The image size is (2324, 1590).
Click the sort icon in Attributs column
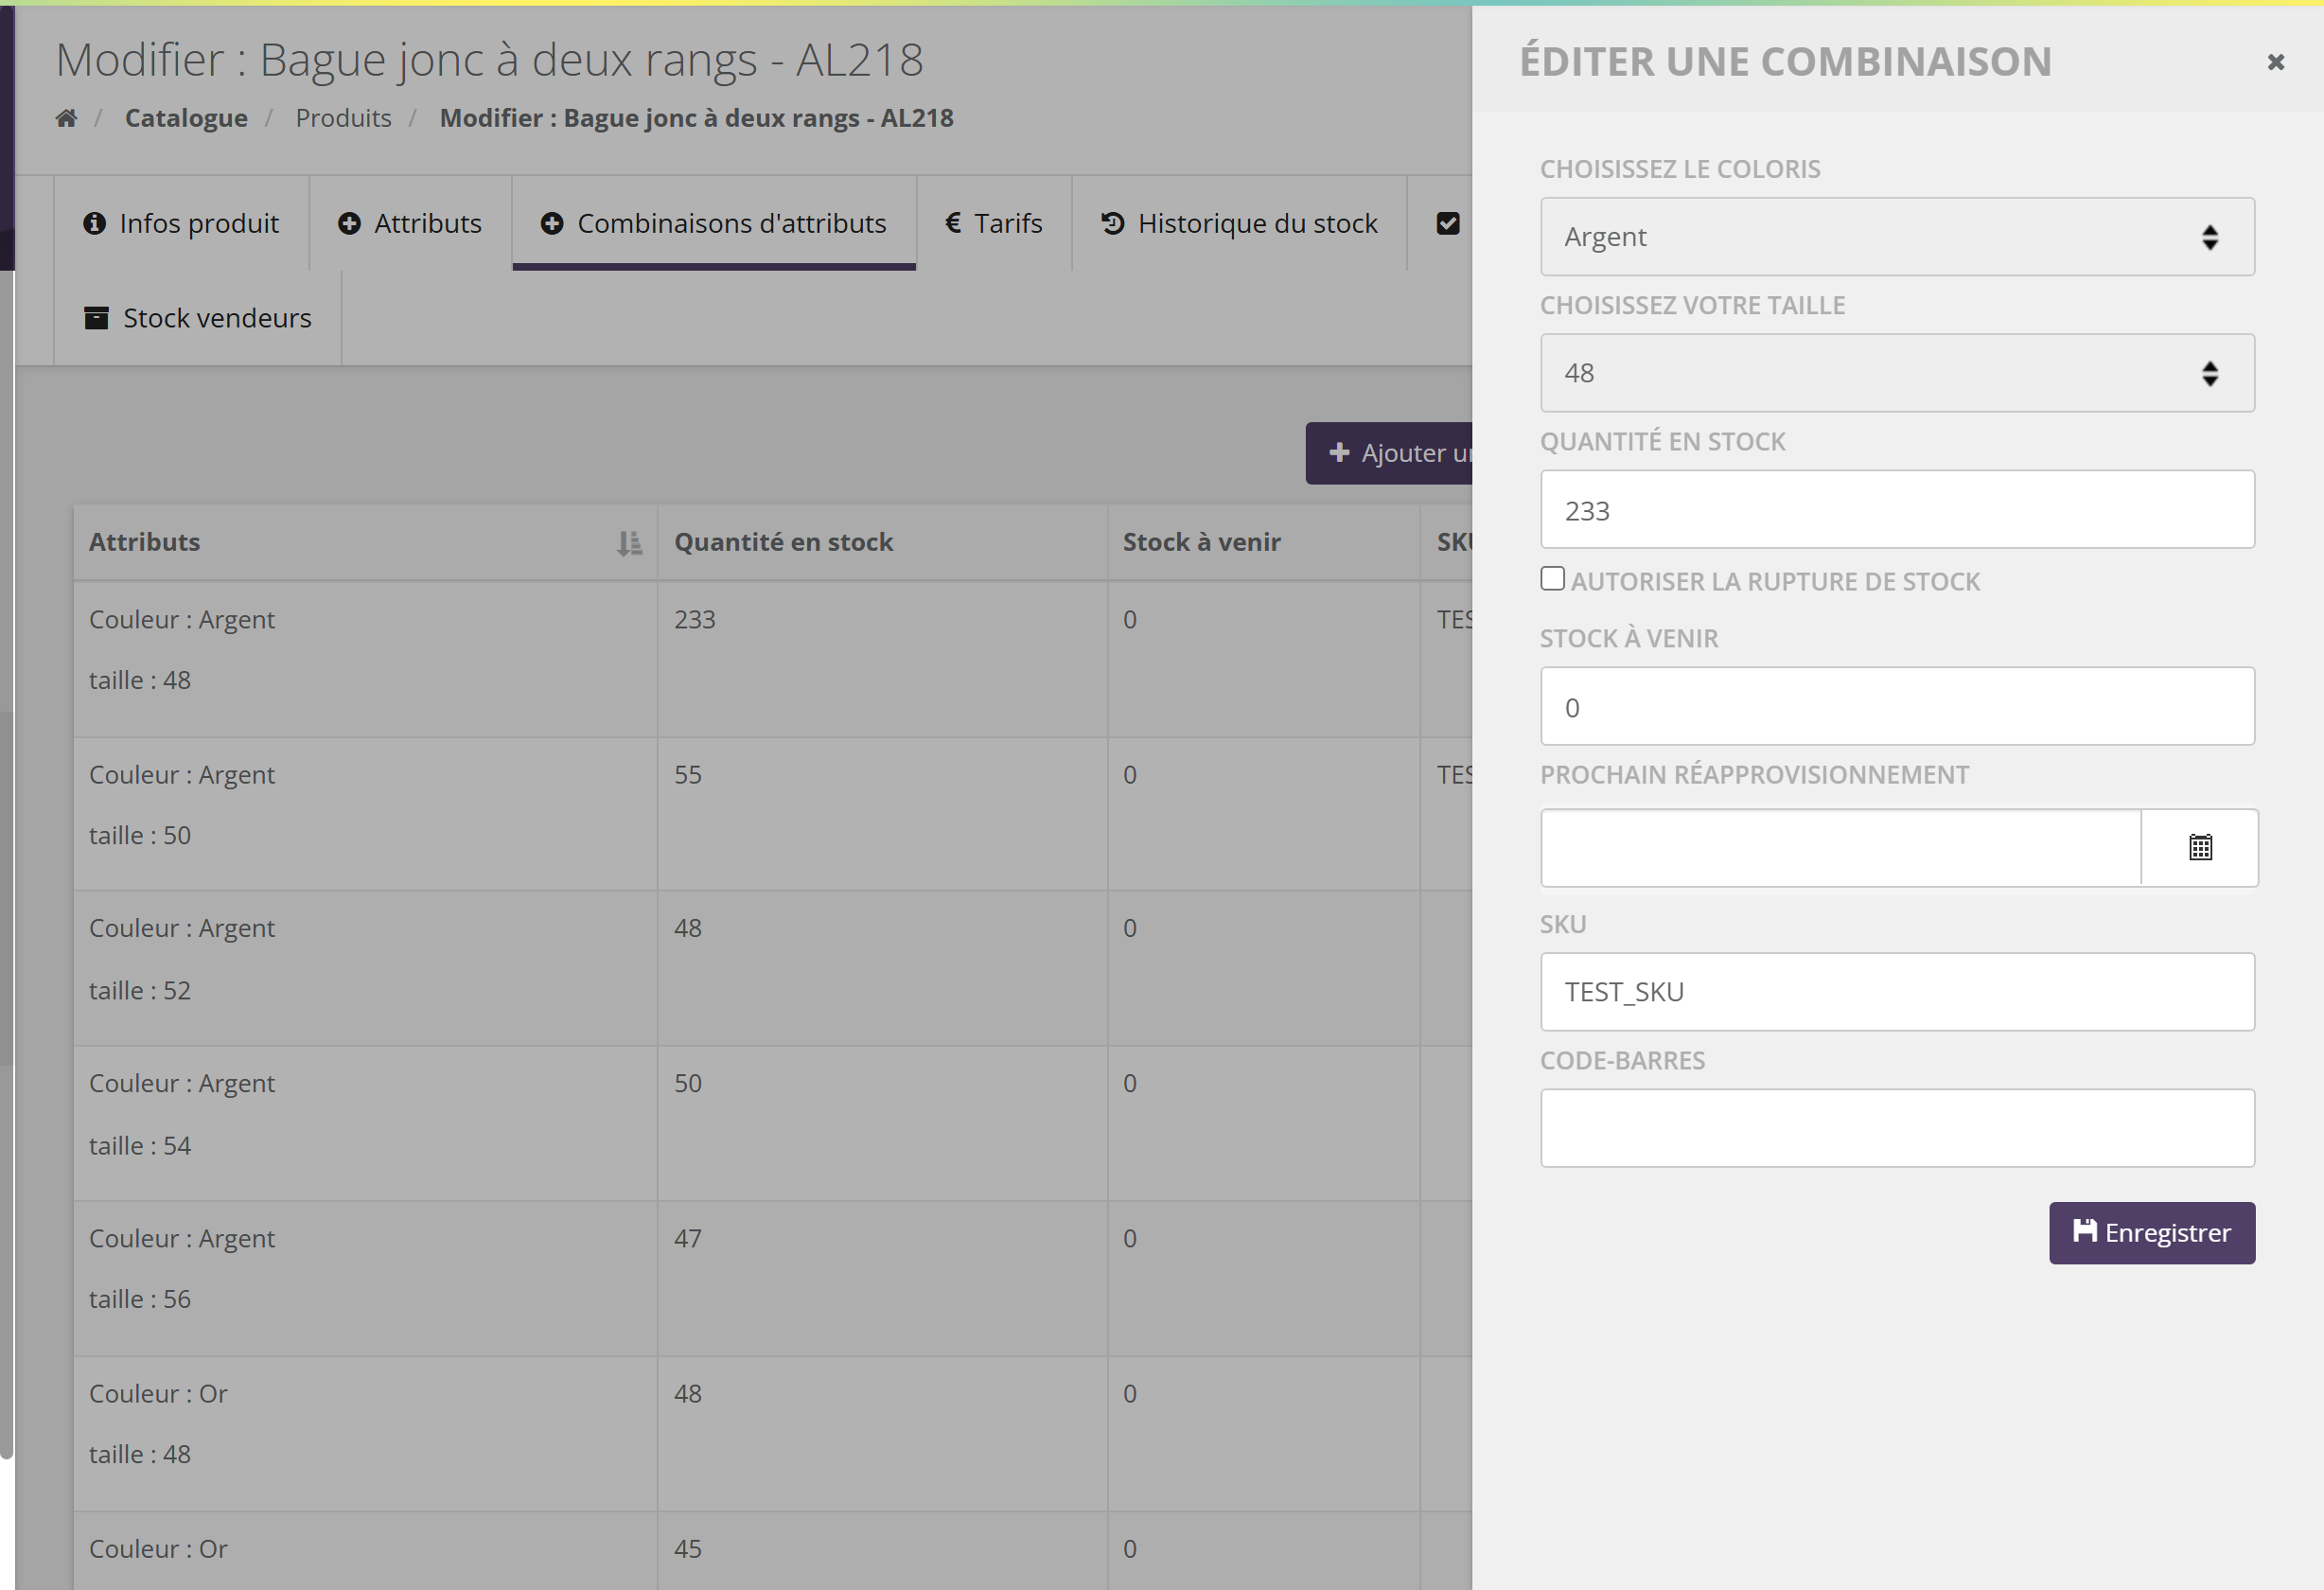[x=629, y=543]
